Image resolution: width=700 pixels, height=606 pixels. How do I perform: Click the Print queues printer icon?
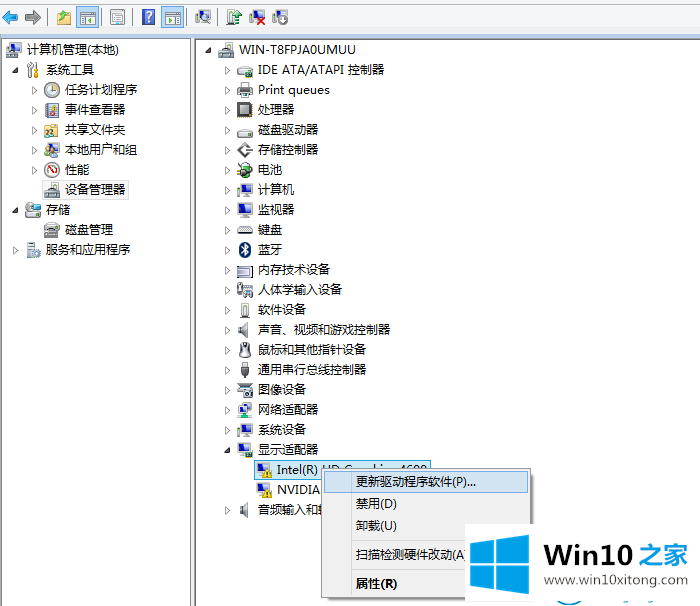[245, 90]
